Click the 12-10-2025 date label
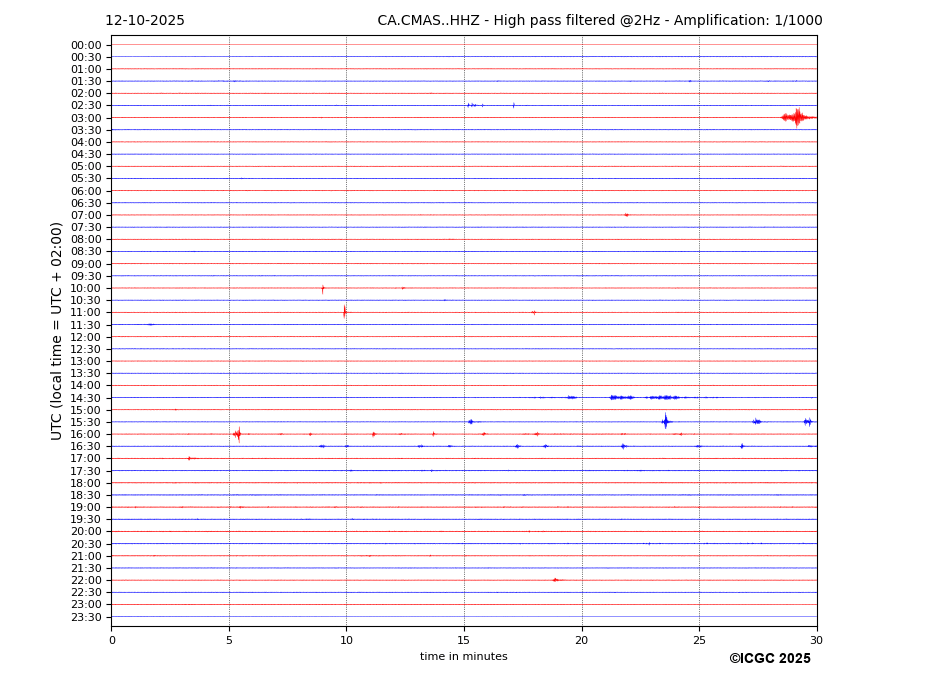This screenshot has height=696, width=927. coord(145,21)
